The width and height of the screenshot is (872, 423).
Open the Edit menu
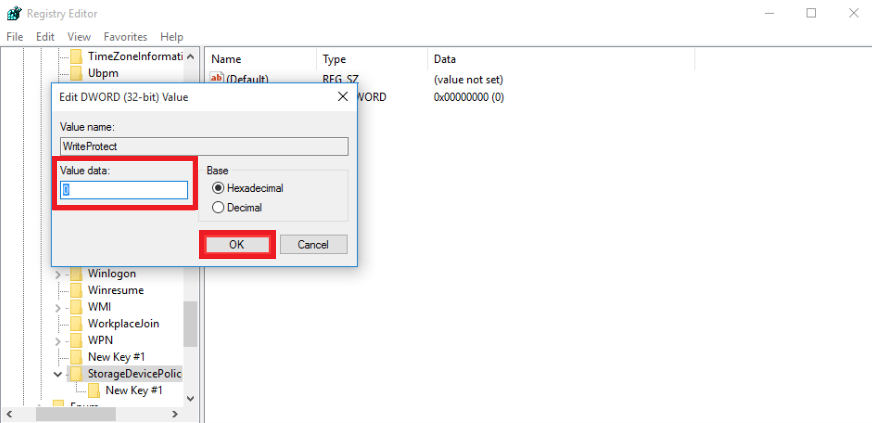pos(45,37)
